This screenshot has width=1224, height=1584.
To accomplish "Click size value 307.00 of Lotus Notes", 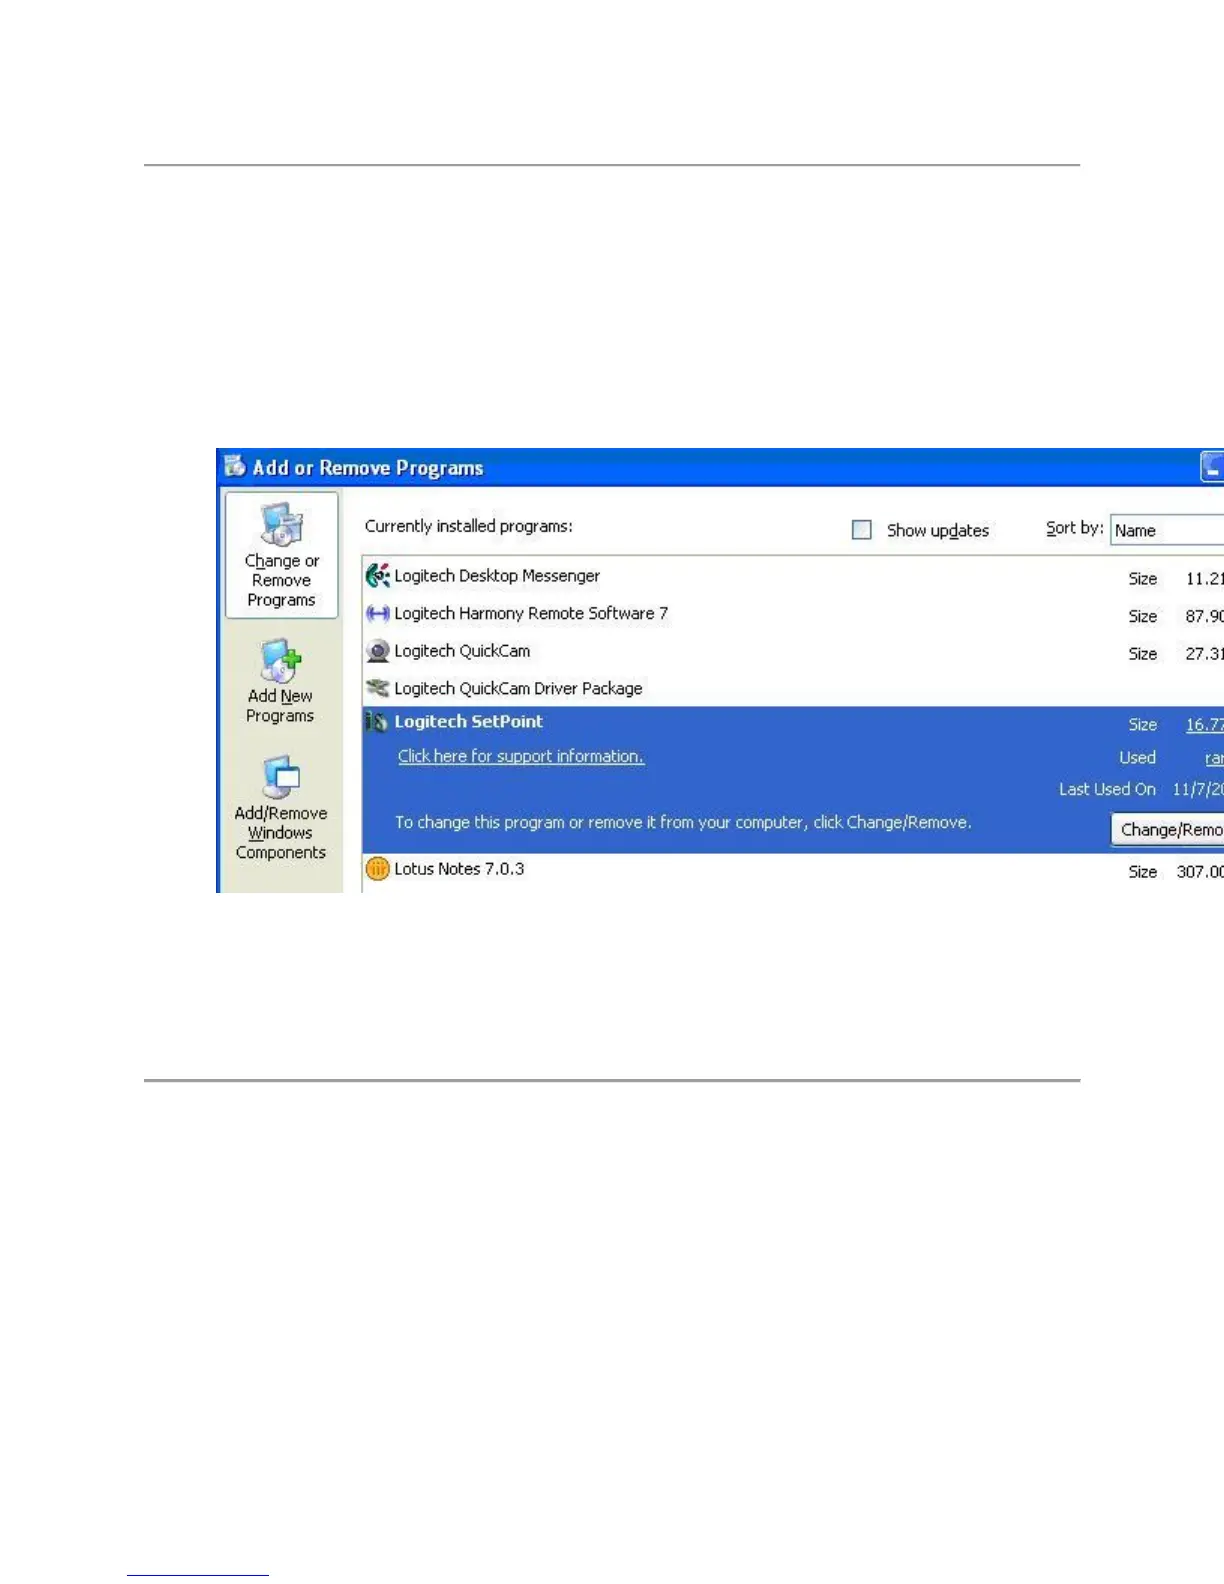I will pyautogui.click(x=1200, y=872).
